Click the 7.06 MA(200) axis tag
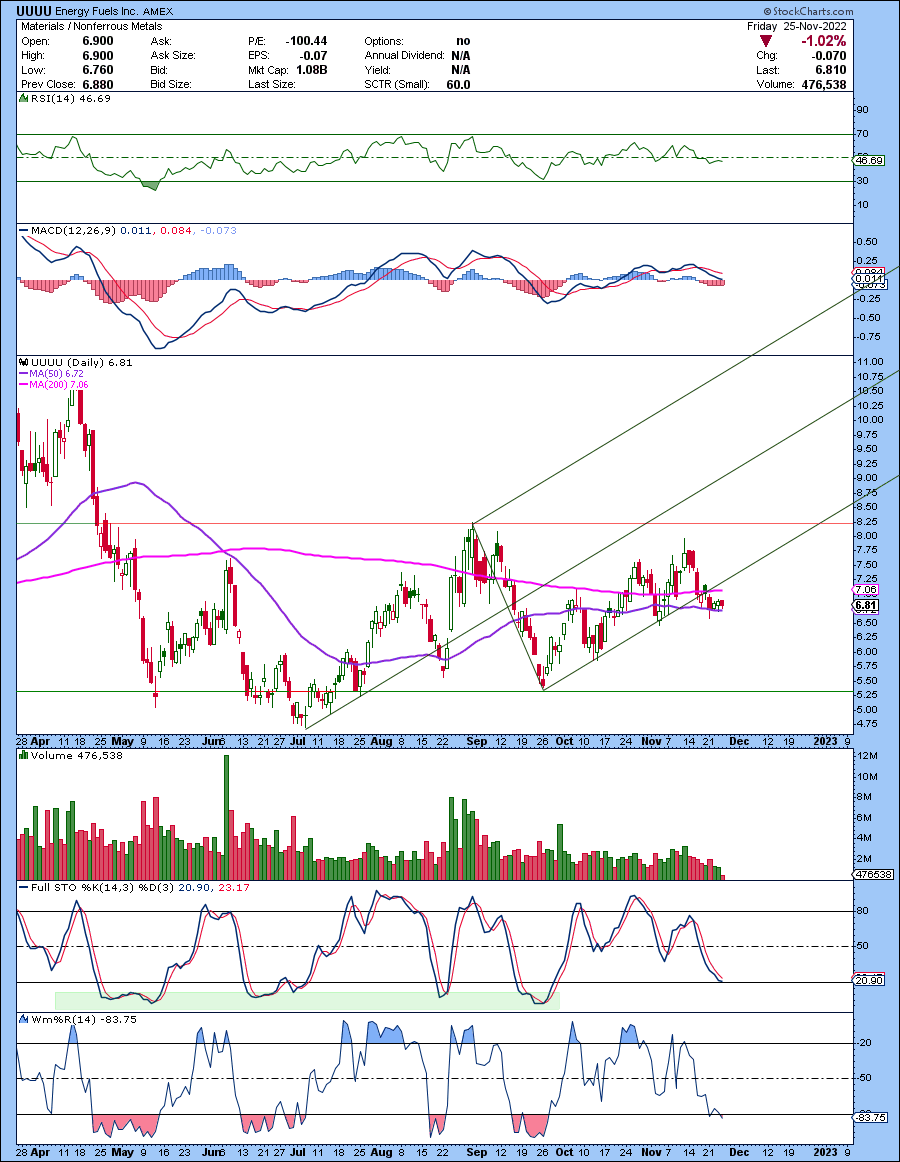This screenshot has height=1162, width=900. click(866, 590)
